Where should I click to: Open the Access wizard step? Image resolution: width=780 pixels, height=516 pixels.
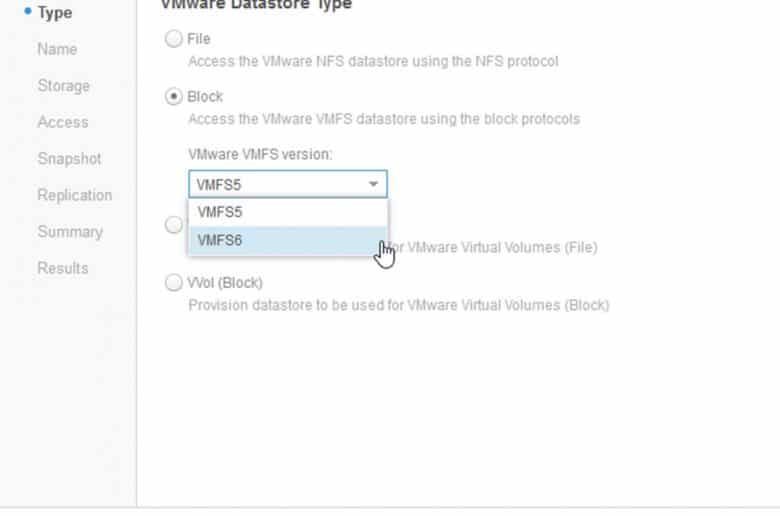pyautogui.click(x=63, y=122)
